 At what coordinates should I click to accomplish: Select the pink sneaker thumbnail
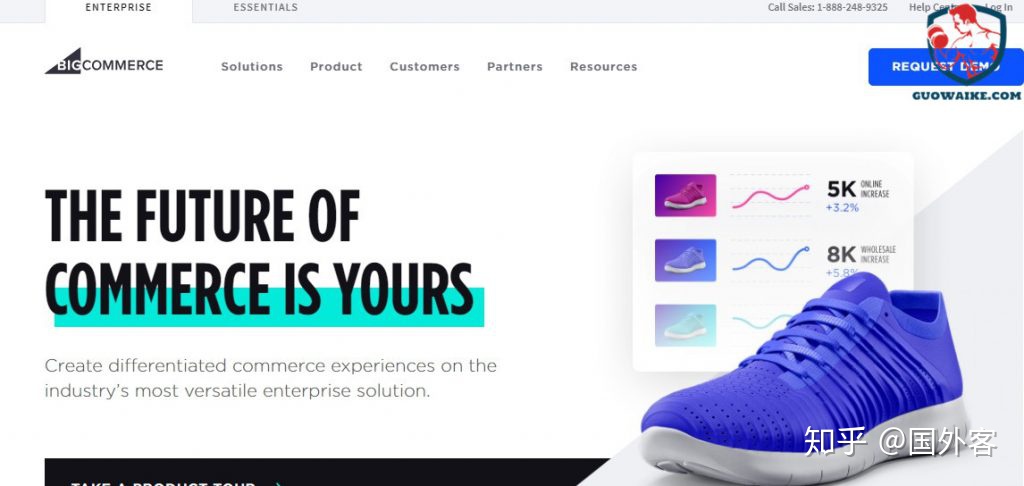coord(685,195)
